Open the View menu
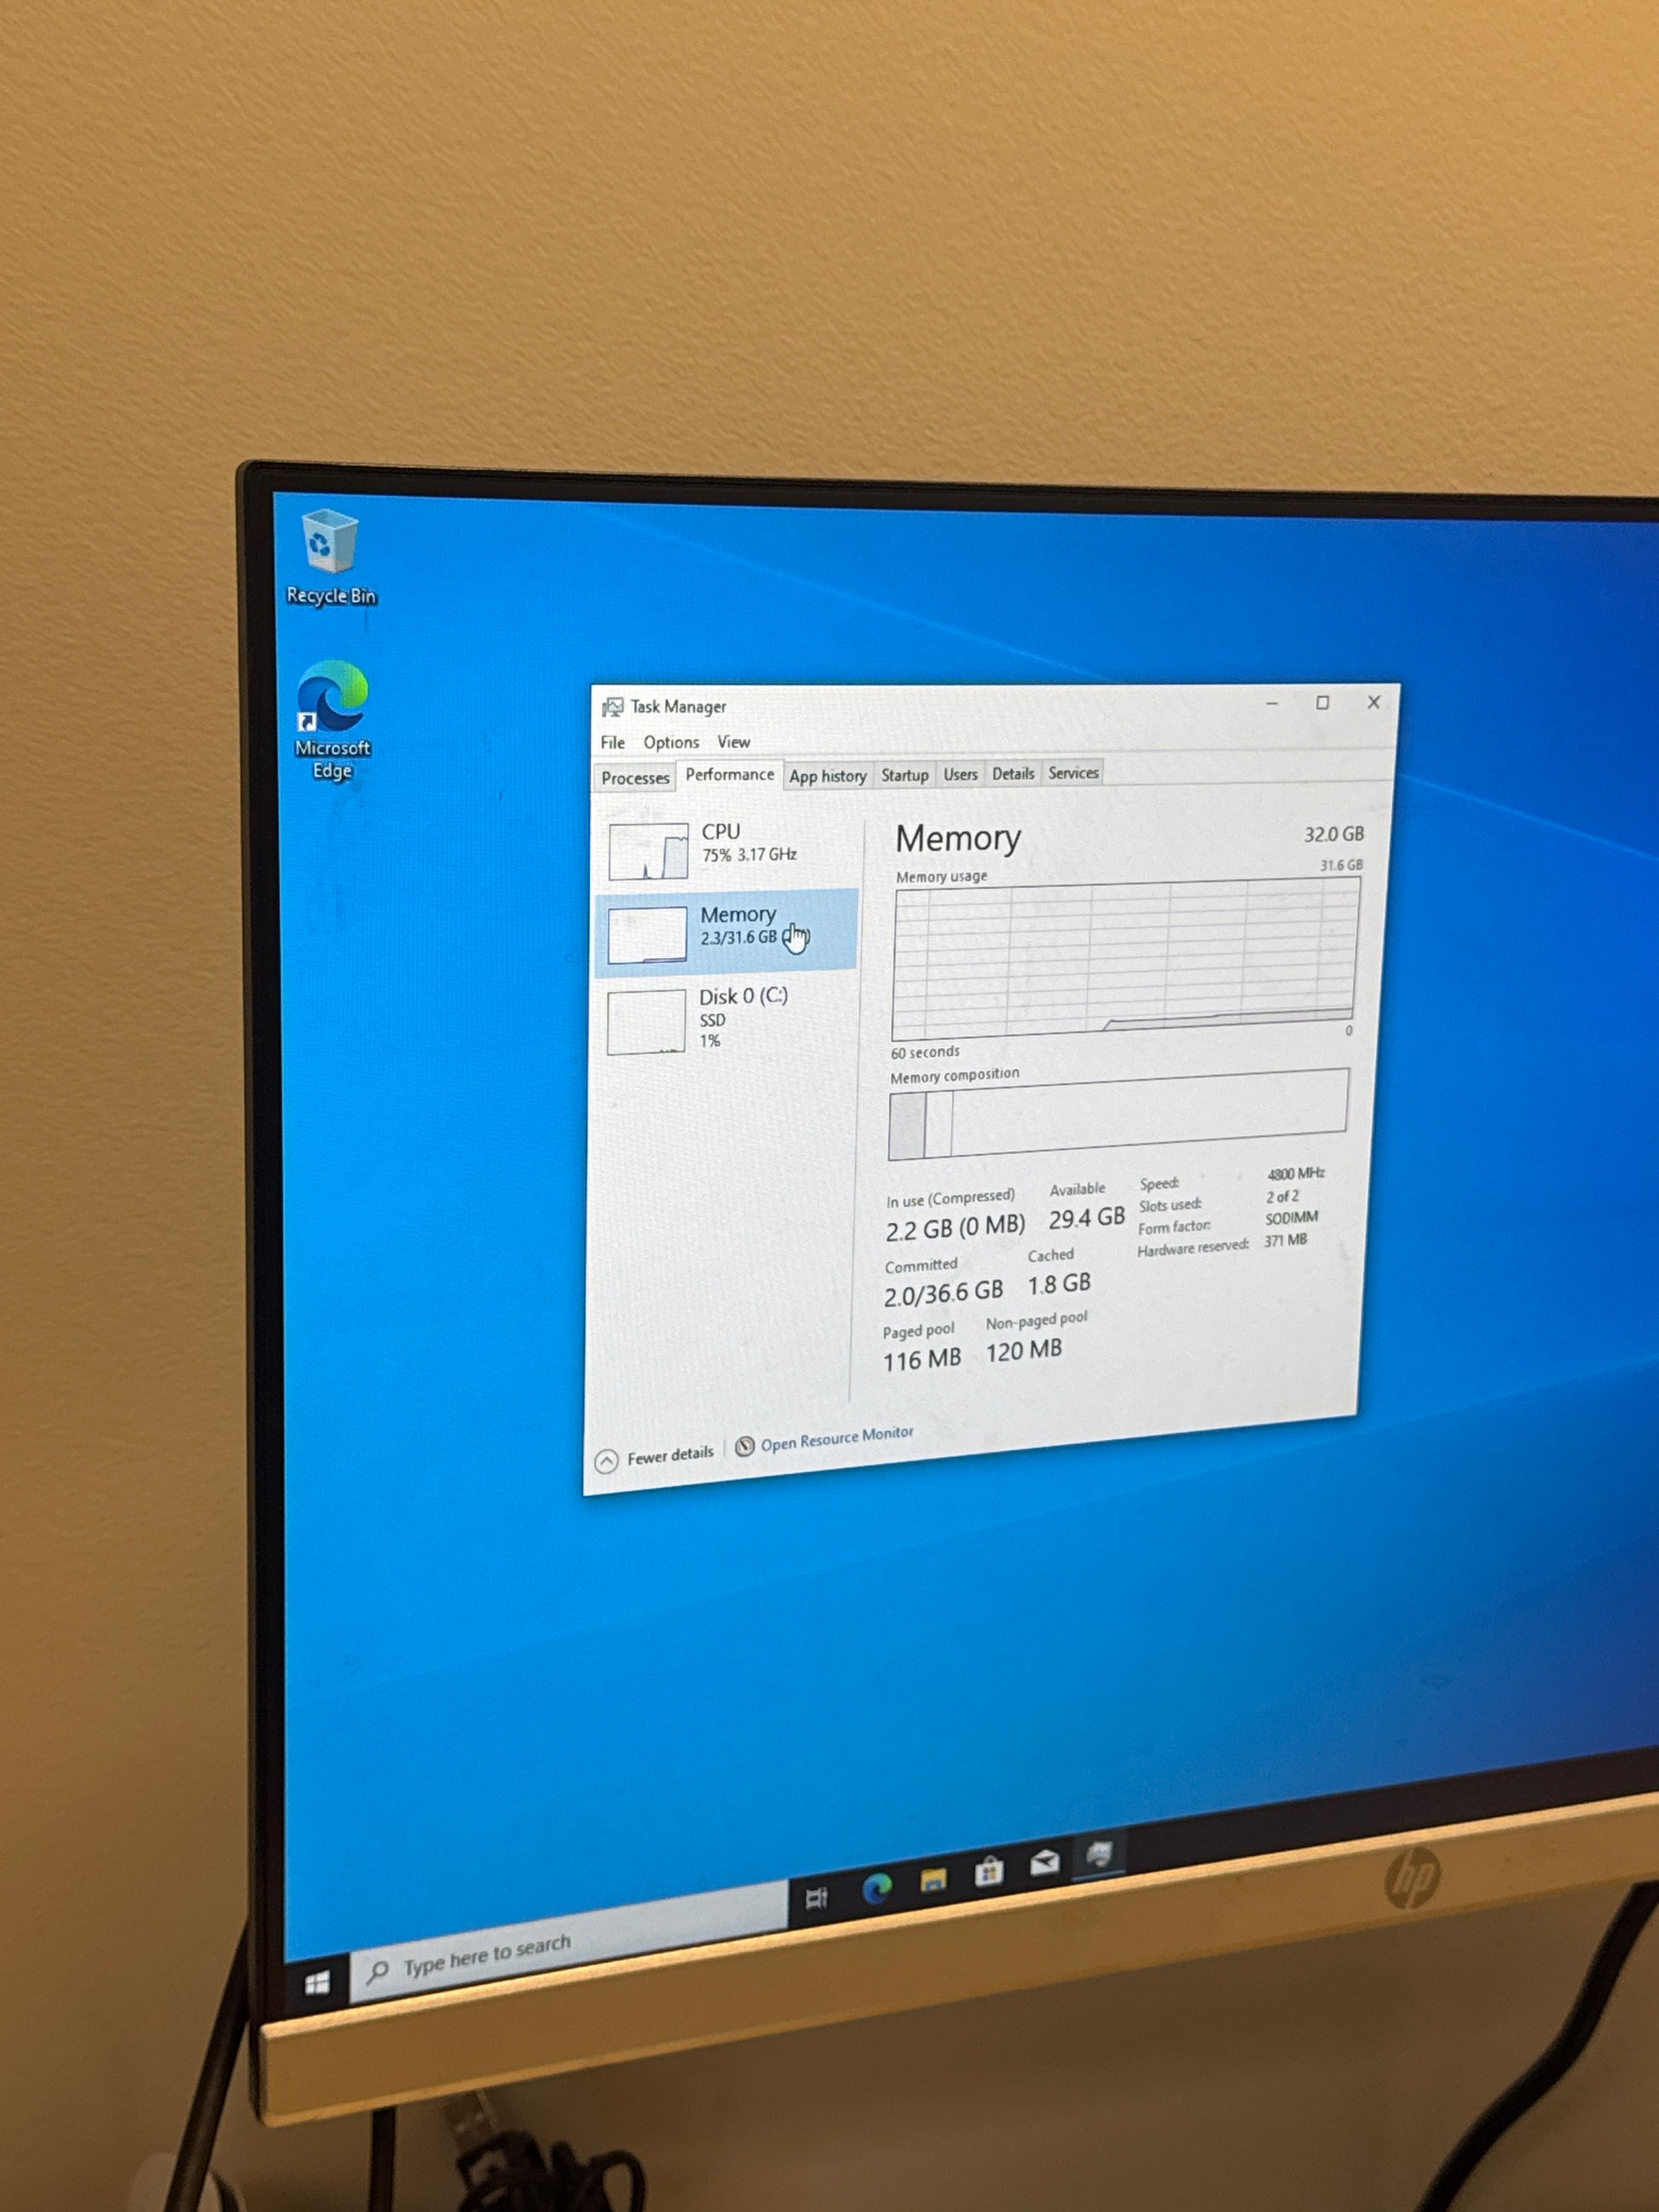Image resolution: width=1659 pixels, height=2212 pixels. [733, 742]
